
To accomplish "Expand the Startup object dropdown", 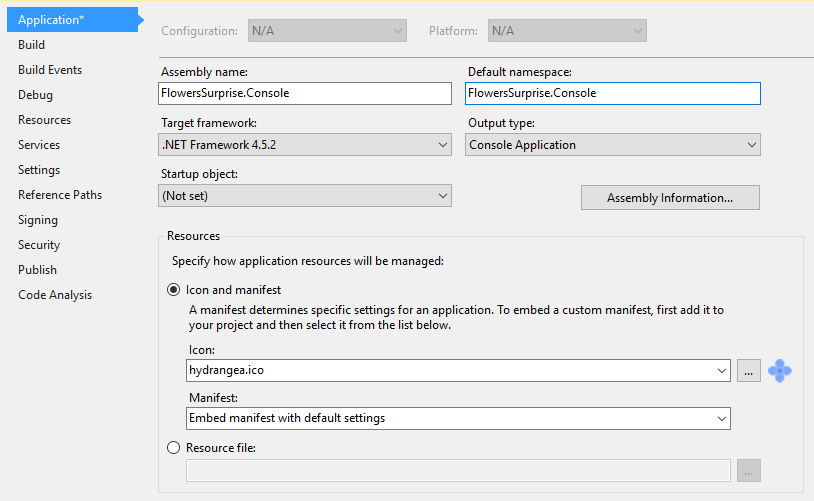I will pos(305,196).
